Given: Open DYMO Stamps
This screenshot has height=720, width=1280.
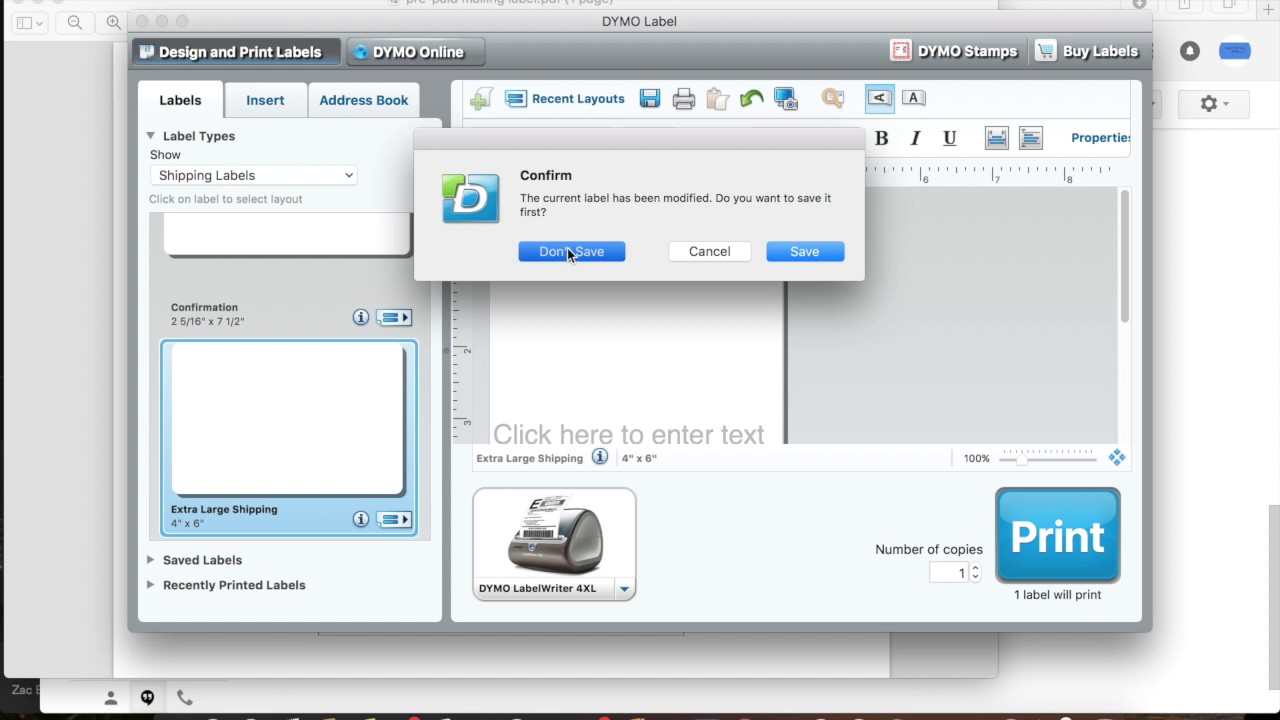Looking at the screenshot, I should coord(955,51).
